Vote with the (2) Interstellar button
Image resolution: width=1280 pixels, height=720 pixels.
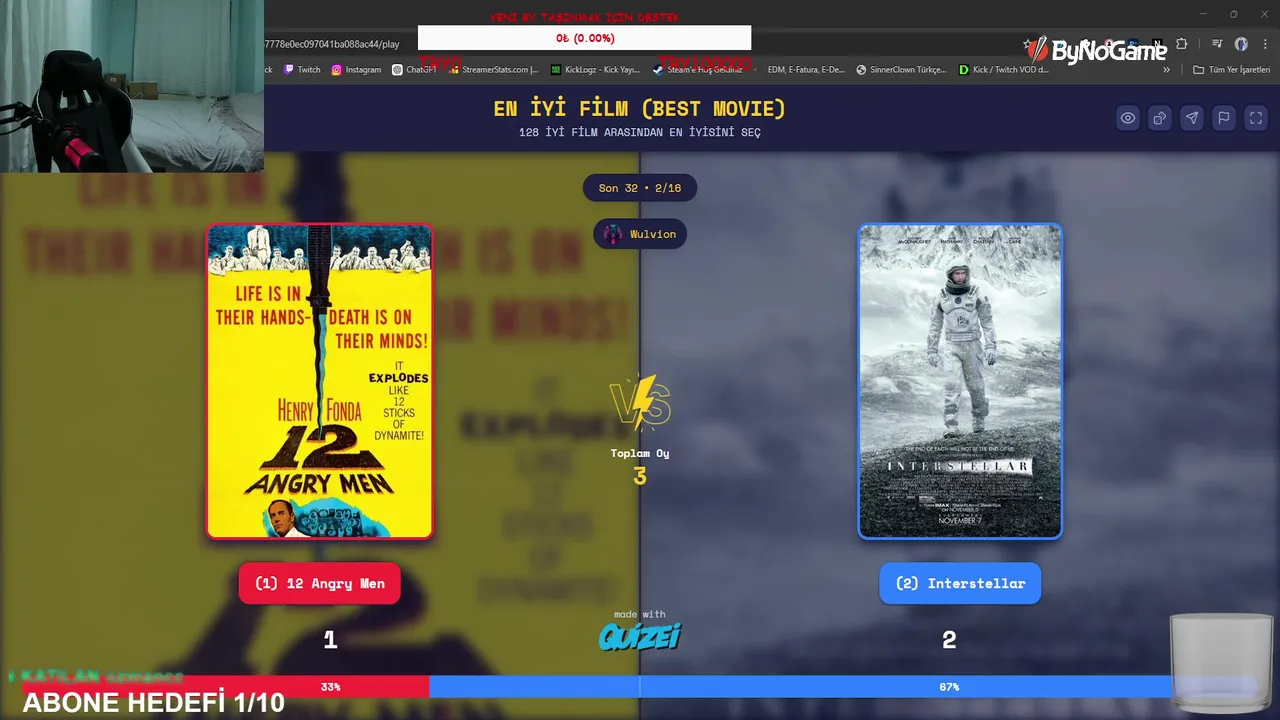[960, 584]
